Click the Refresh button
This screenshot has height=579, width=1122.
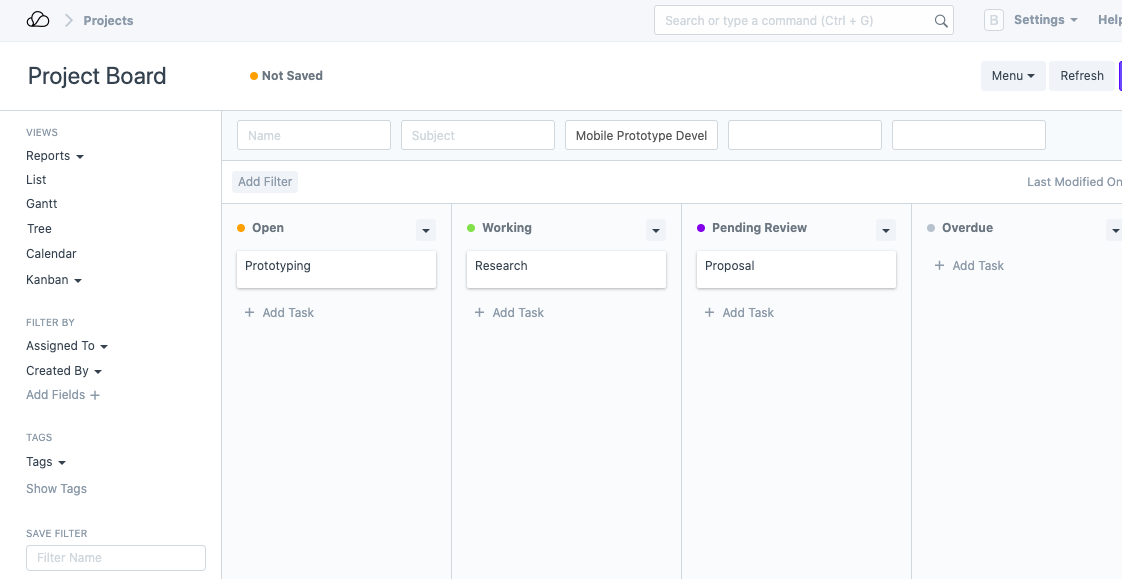tap(1081, 76)
